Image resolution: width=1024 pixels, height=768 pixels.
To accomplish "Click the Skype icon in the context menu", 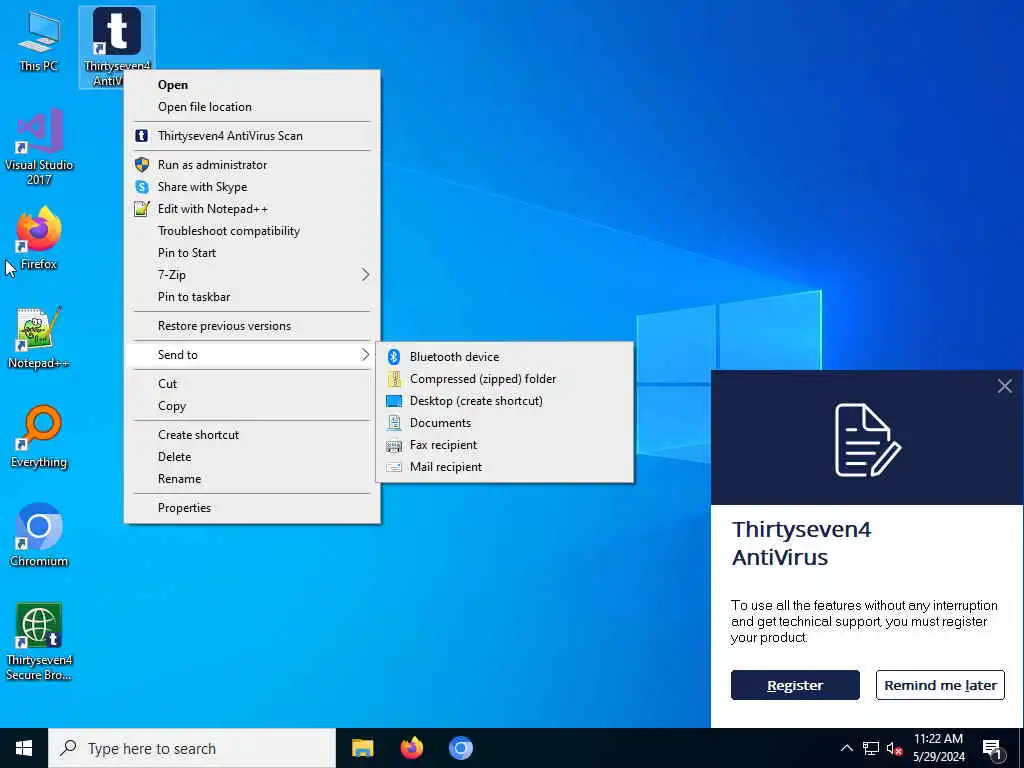I will [x=141, y=187].
